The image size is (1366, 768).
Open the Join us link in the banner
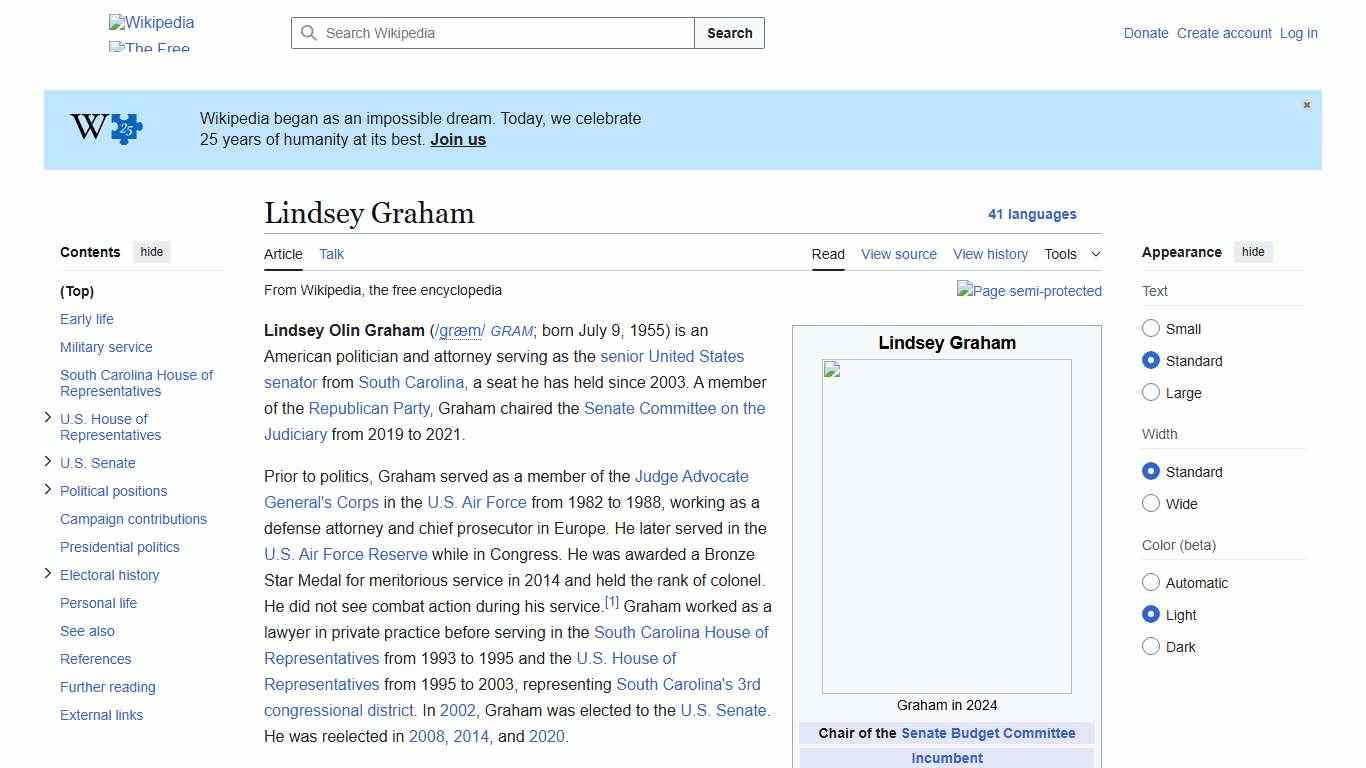[x=457, y=139]
